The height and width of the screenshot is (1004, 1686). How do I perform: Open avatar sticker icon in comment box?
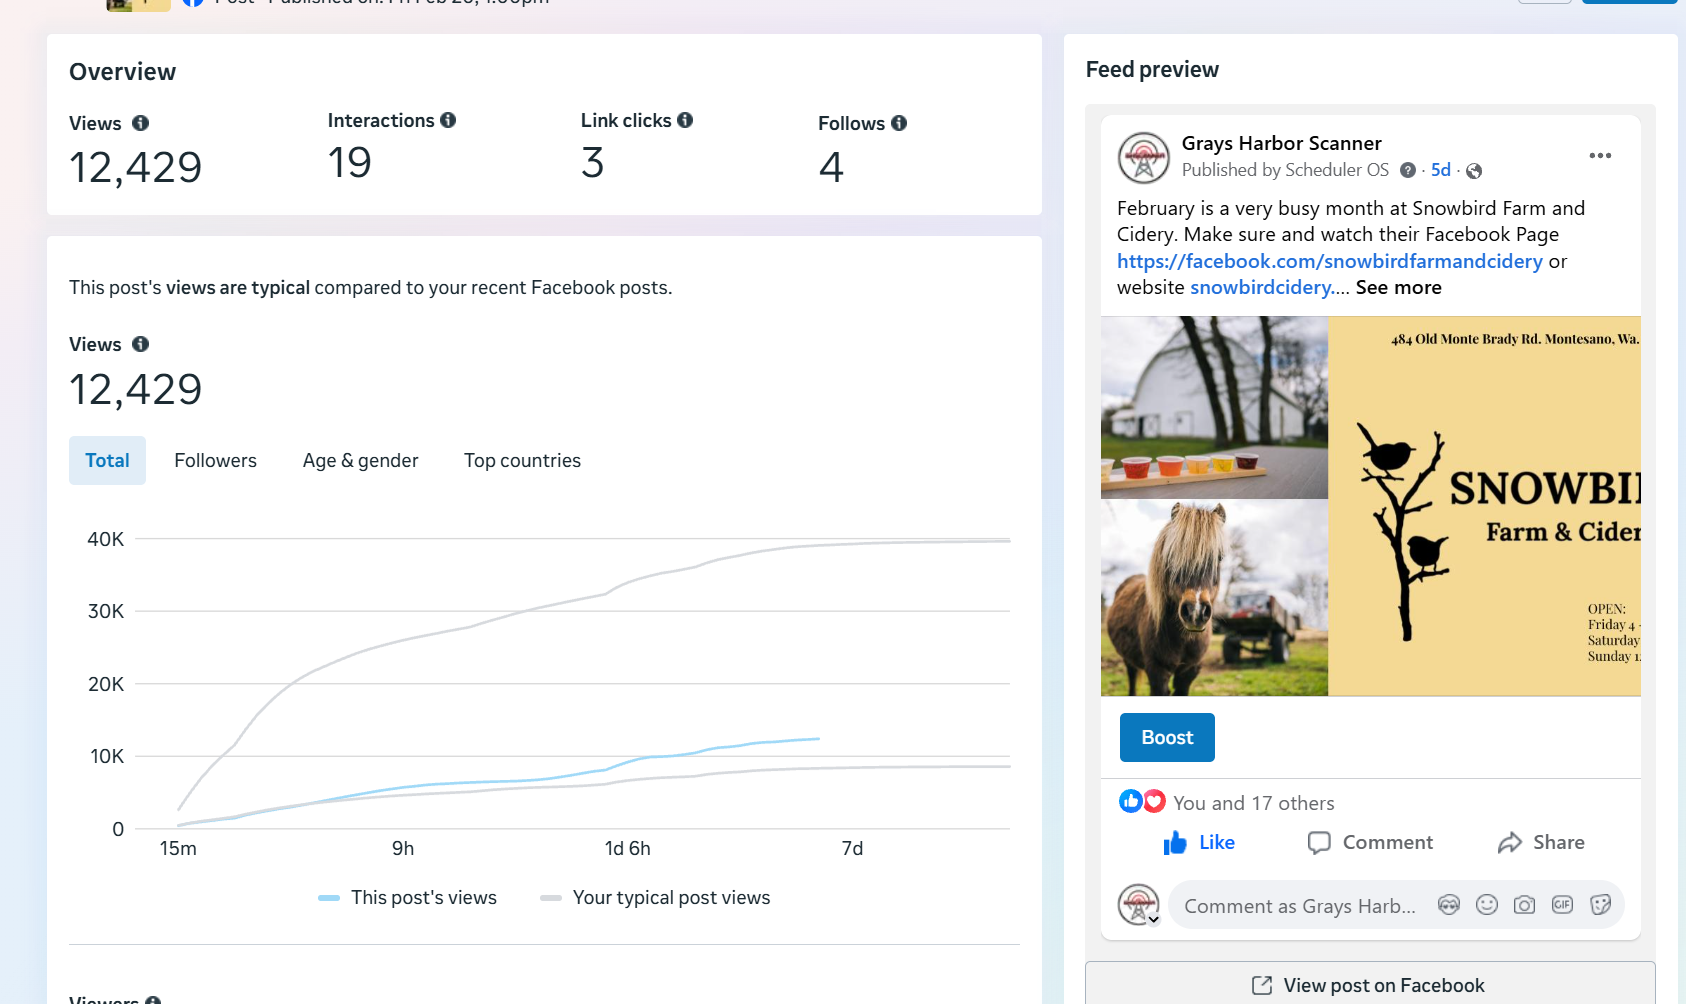pyautogui.click(x=1449, y=905)
